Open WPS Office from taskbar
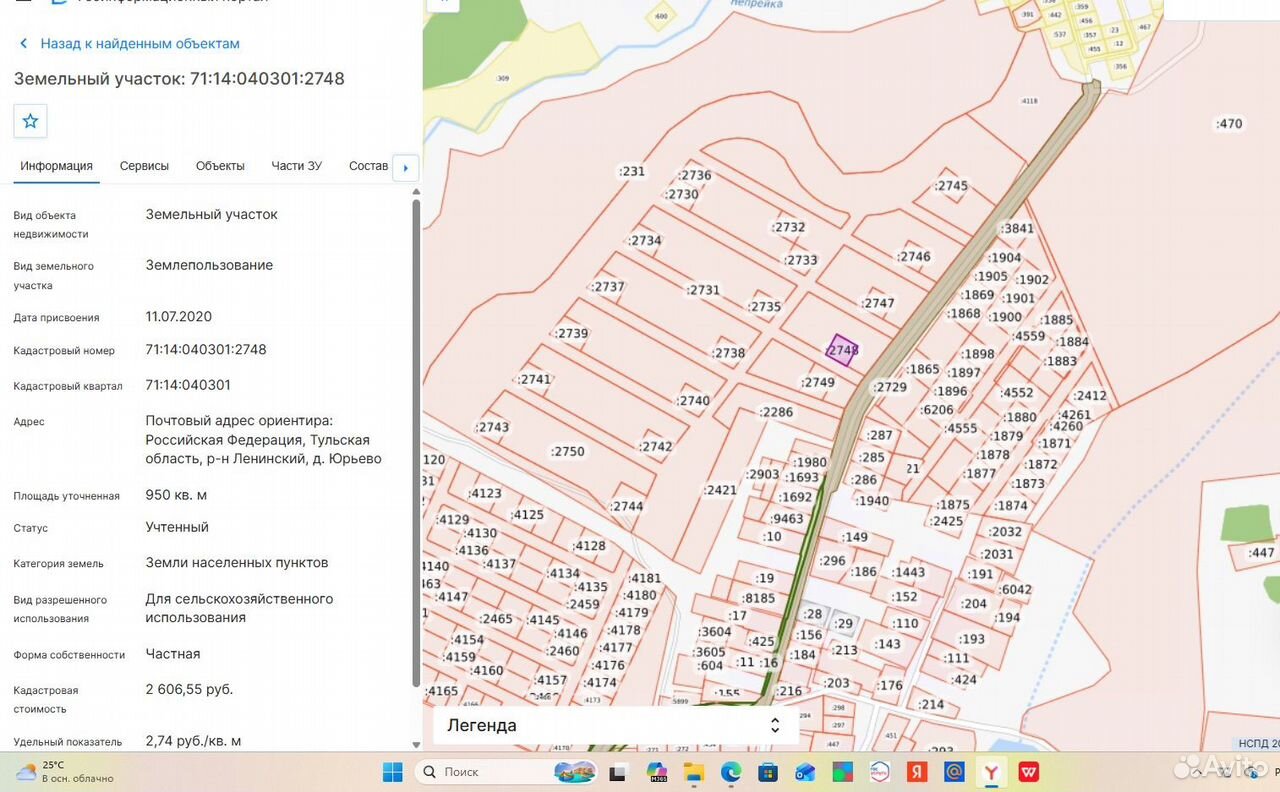The height and width of the screenshot is (792, 1280). tap(1028, 772)
